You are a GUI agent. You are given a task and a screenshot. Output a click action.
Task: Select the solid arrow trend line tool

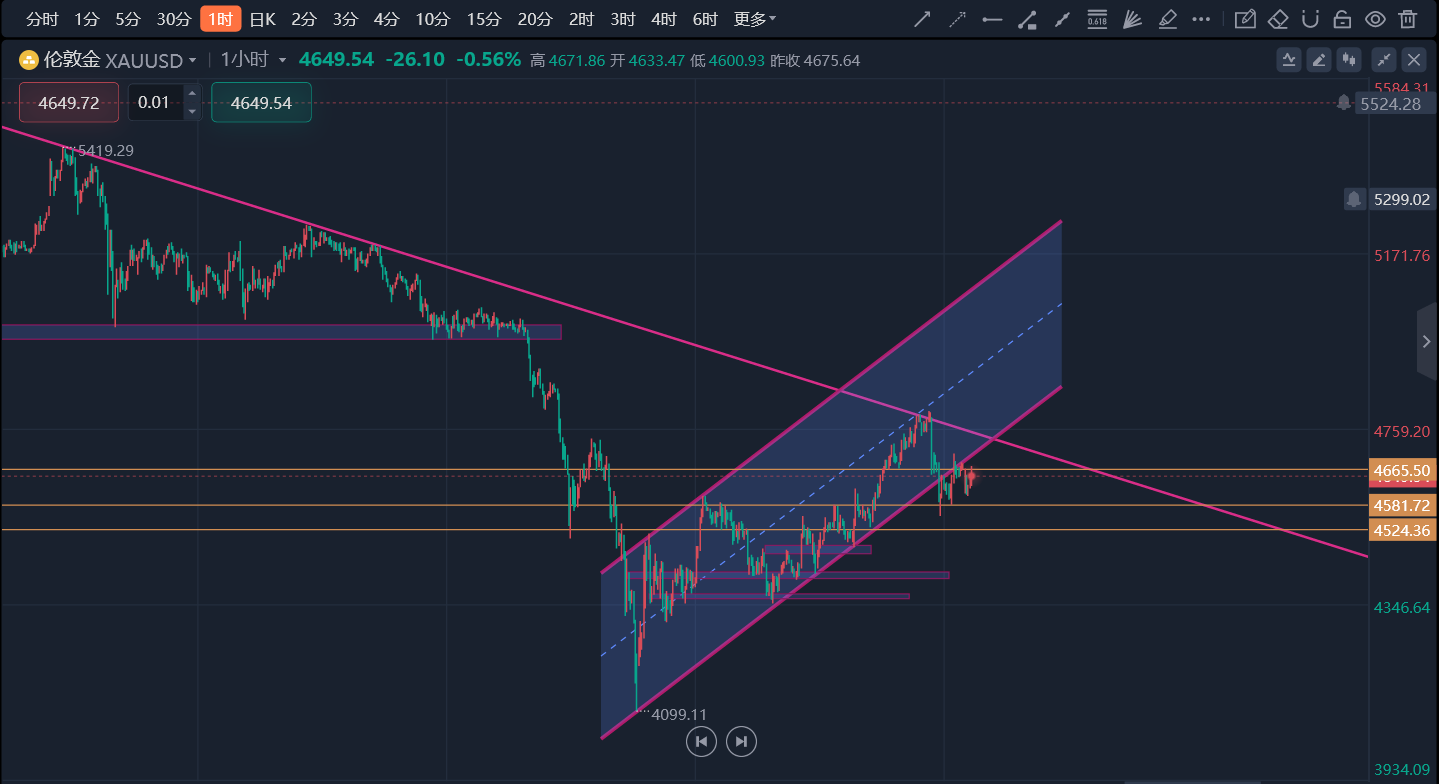pyautogui.click(x=923, y=19)
